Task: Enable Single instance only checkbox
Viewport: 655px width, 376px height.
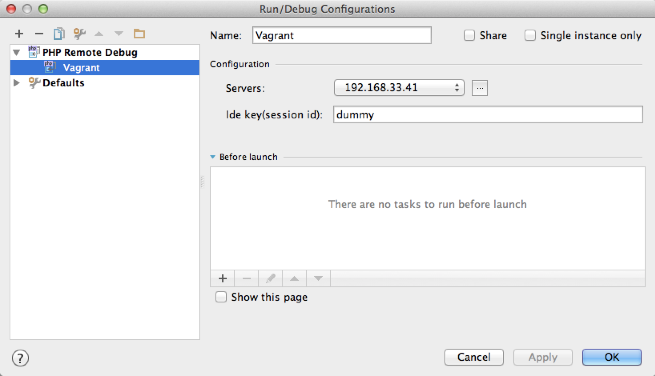Action: [x=530, y=36]
